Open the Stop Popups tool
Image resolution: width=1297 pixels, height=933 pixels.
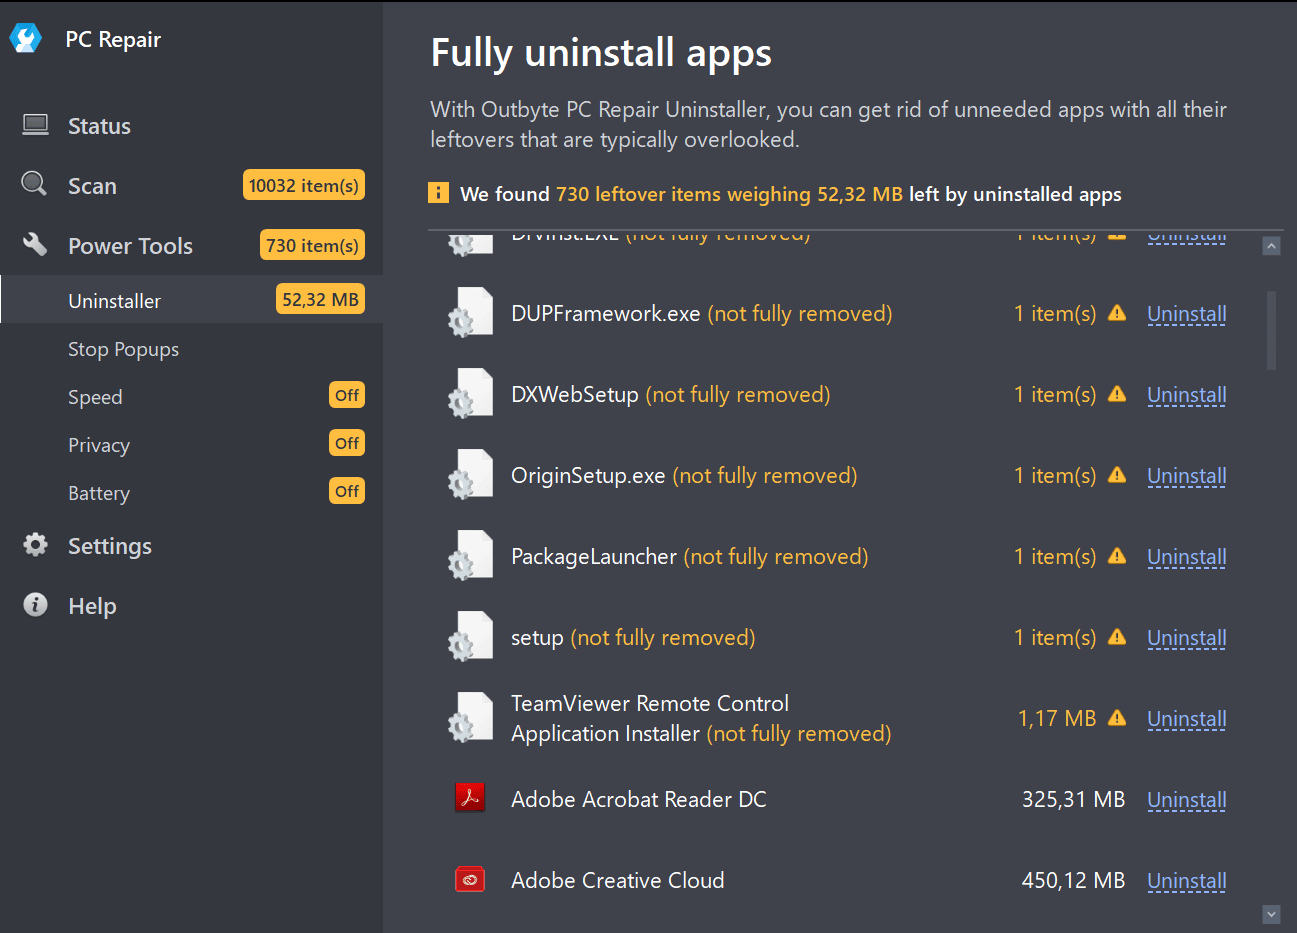coord(123,349)
